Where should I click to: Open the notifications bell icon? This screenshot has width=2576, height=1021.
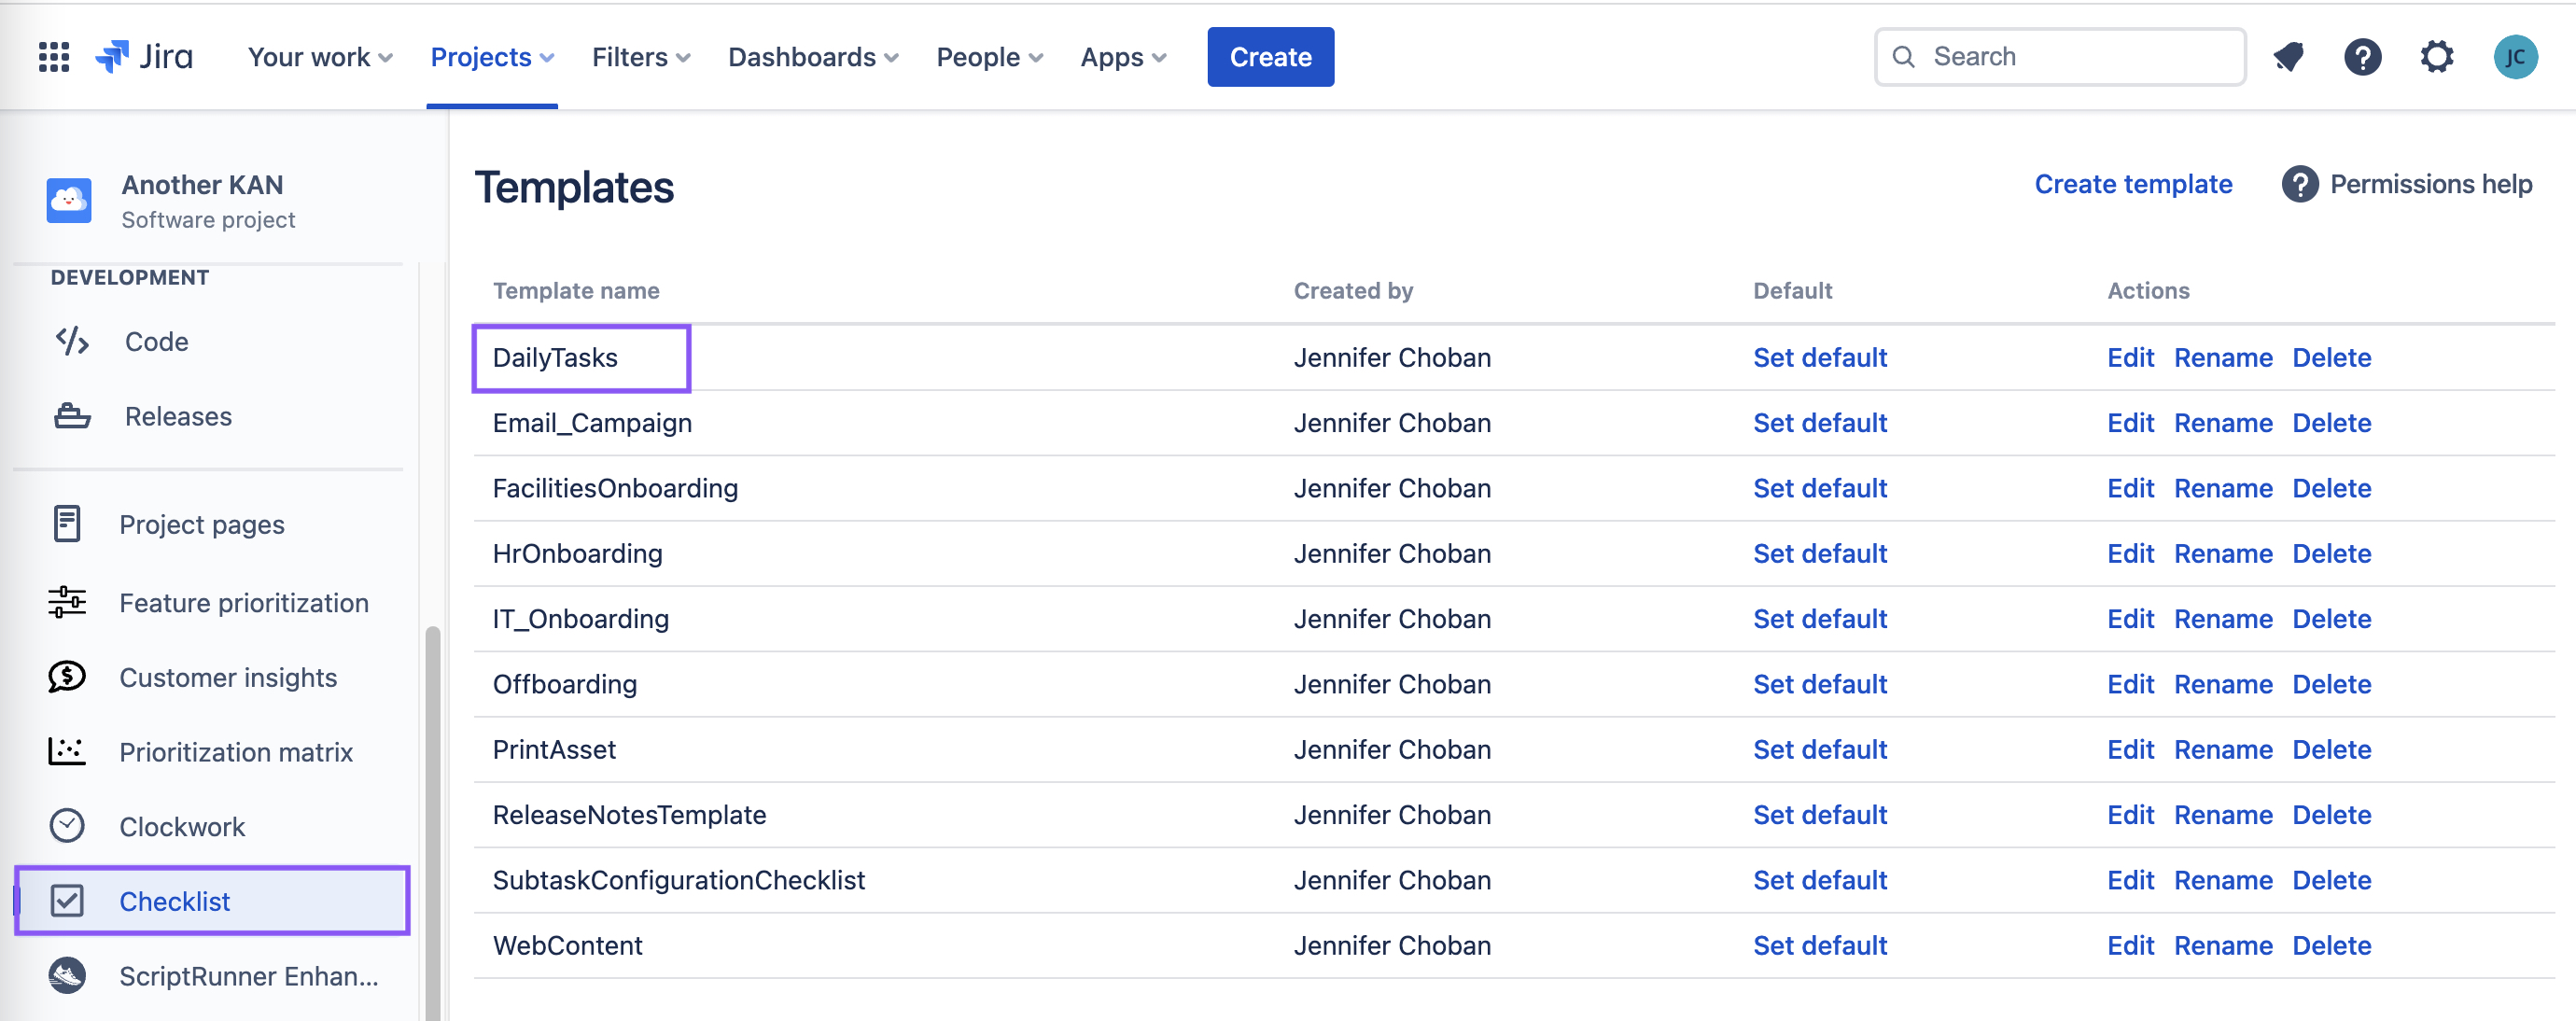click(x=2287, y=57)
